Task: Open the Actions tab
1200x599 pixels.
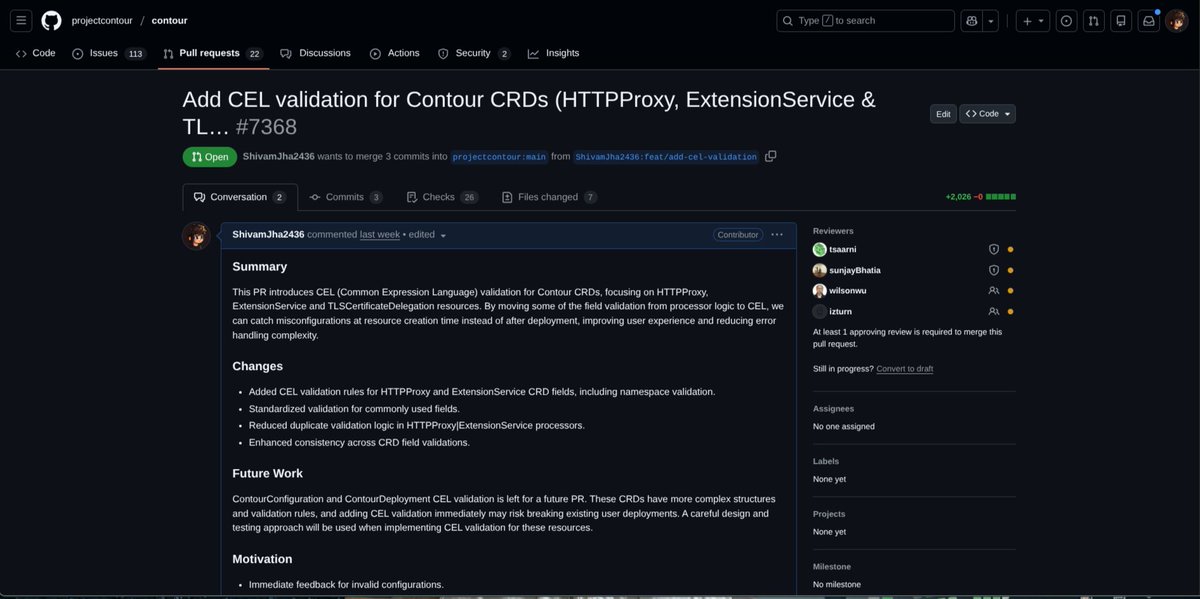Action: 394,53
